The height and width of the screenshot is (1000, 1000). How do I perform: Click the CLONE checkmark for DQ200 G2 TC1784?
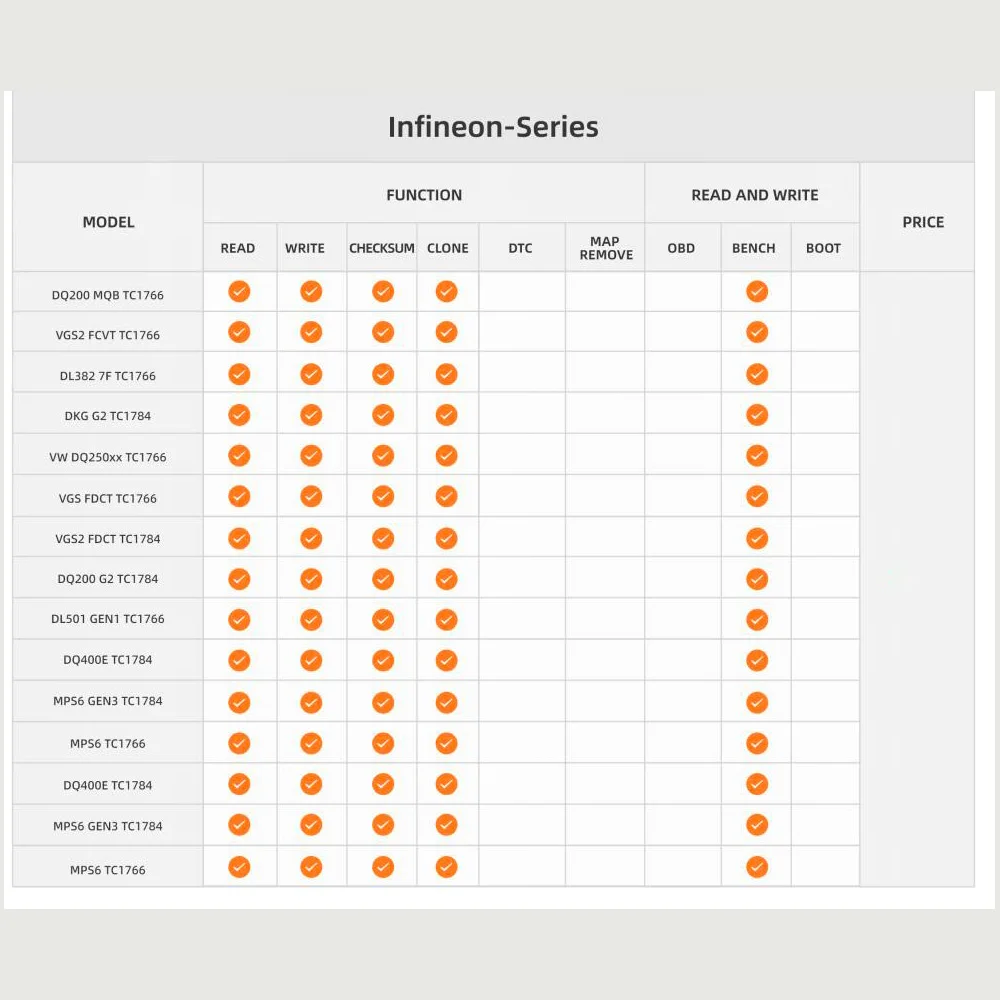[446, 579]
